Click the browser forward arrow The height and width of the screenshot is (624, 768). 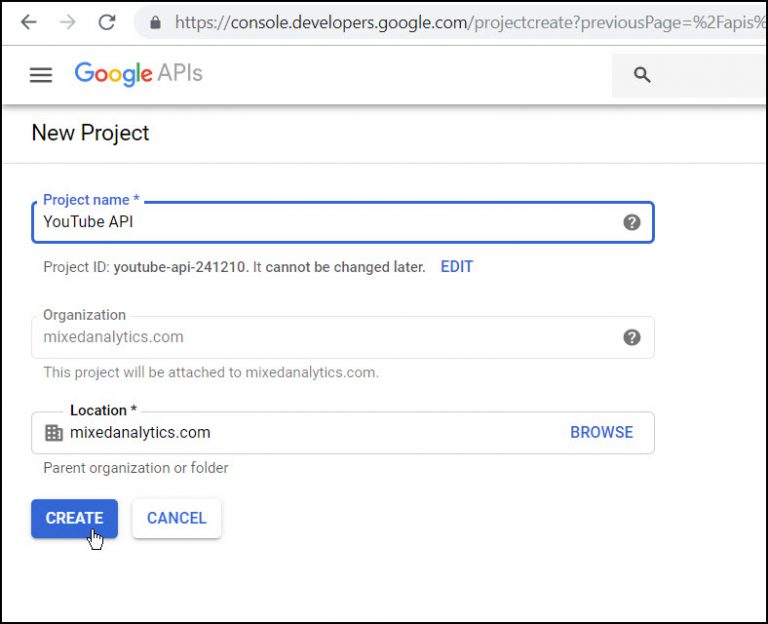[68, 22]
